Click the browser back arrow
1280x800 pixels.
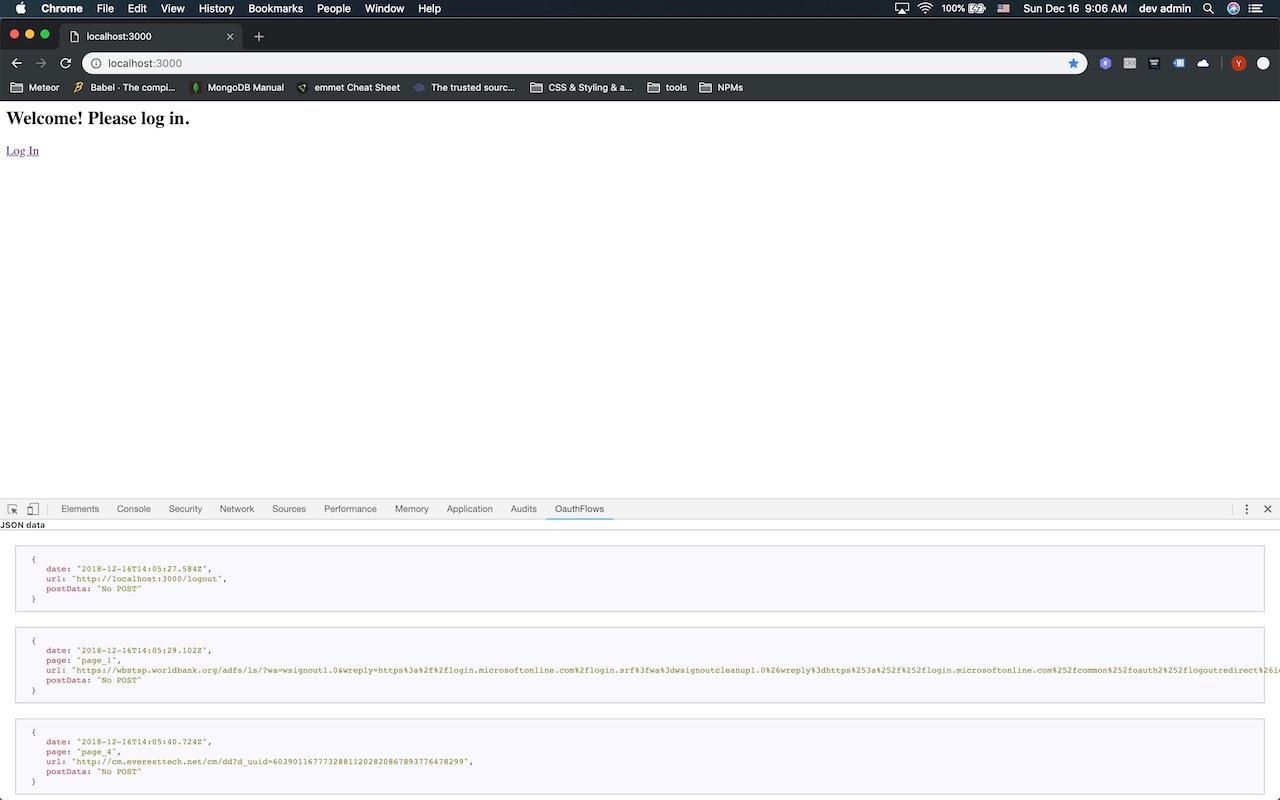(x=17, y=63)
